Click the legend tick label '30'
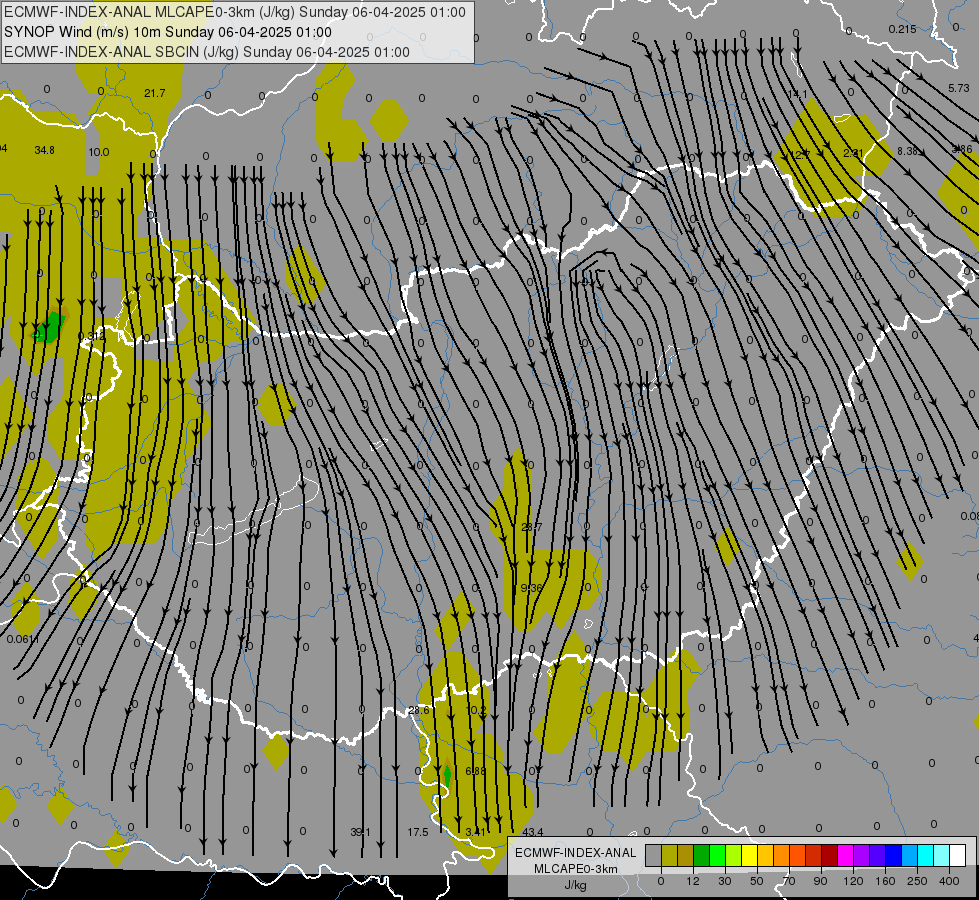The image size is (979, 900). tap(725, 881)
